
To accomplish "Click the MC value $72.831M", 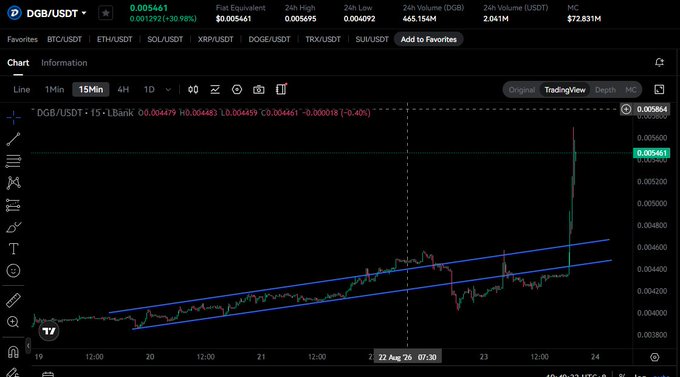I will (584, 19).
